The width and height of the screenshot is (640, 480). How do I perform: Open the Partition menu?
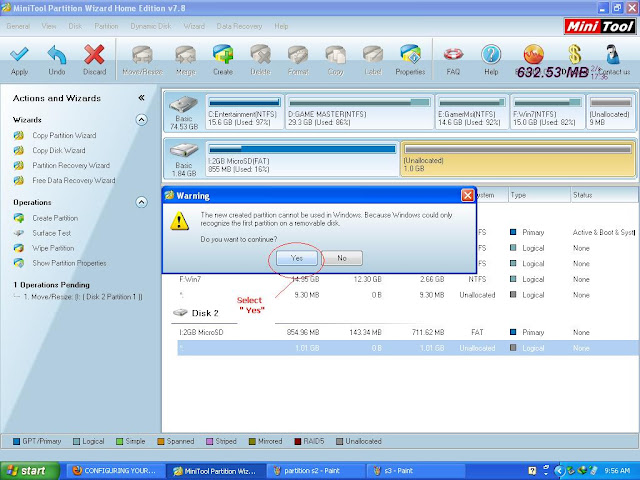106,26
